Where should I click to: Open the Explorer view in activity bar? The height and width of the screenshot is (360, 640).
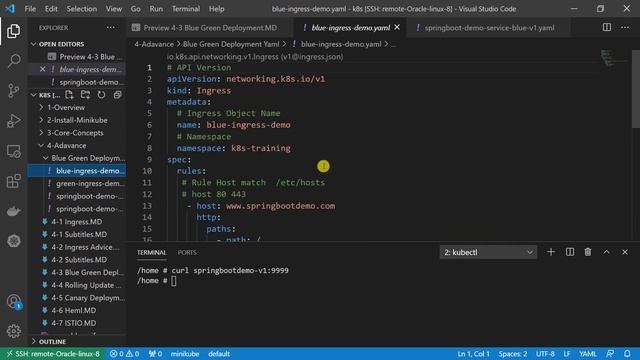click(x=13, y=31)
